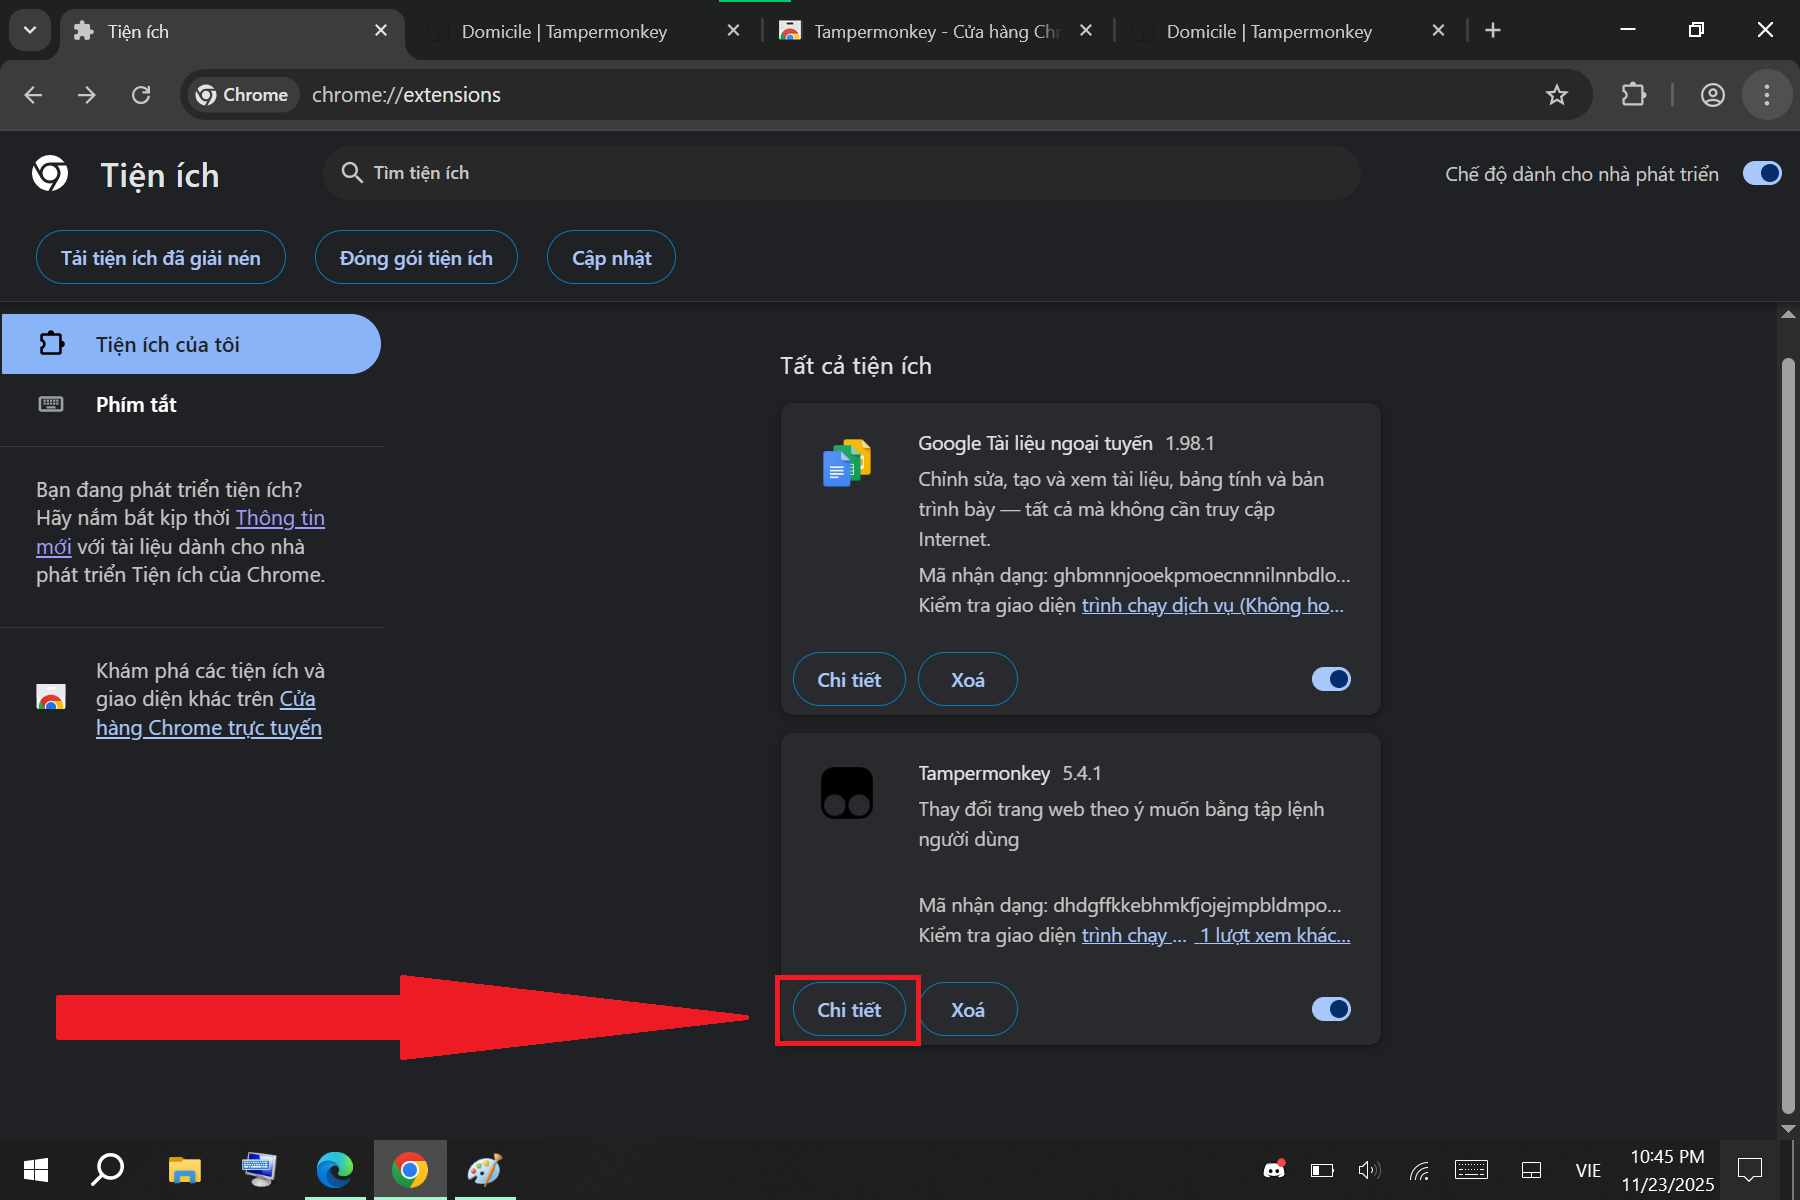Toggle off Google Tài liệu ngoại tuyến extension
Image resolution: width=1800 pixels, height=1200 pixels.
pos(1330,680)
